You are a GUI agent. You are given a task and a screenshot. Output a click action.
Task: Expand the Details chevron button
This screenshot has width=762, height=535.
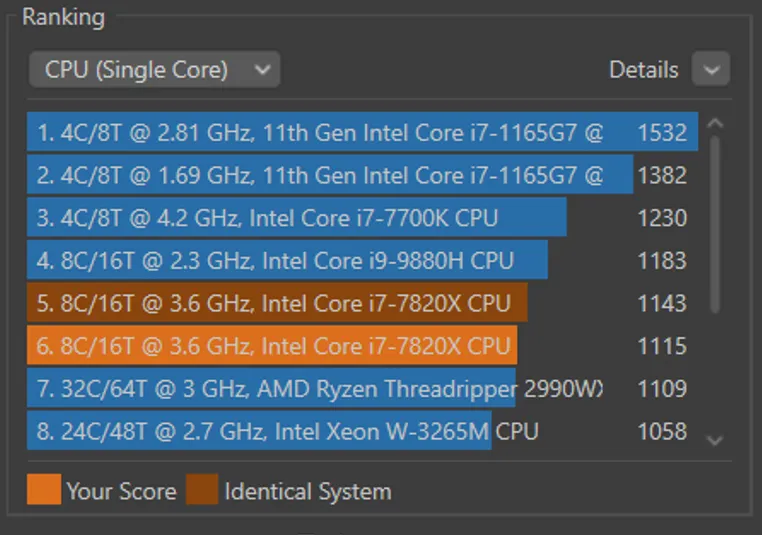(x=711, y=70)
